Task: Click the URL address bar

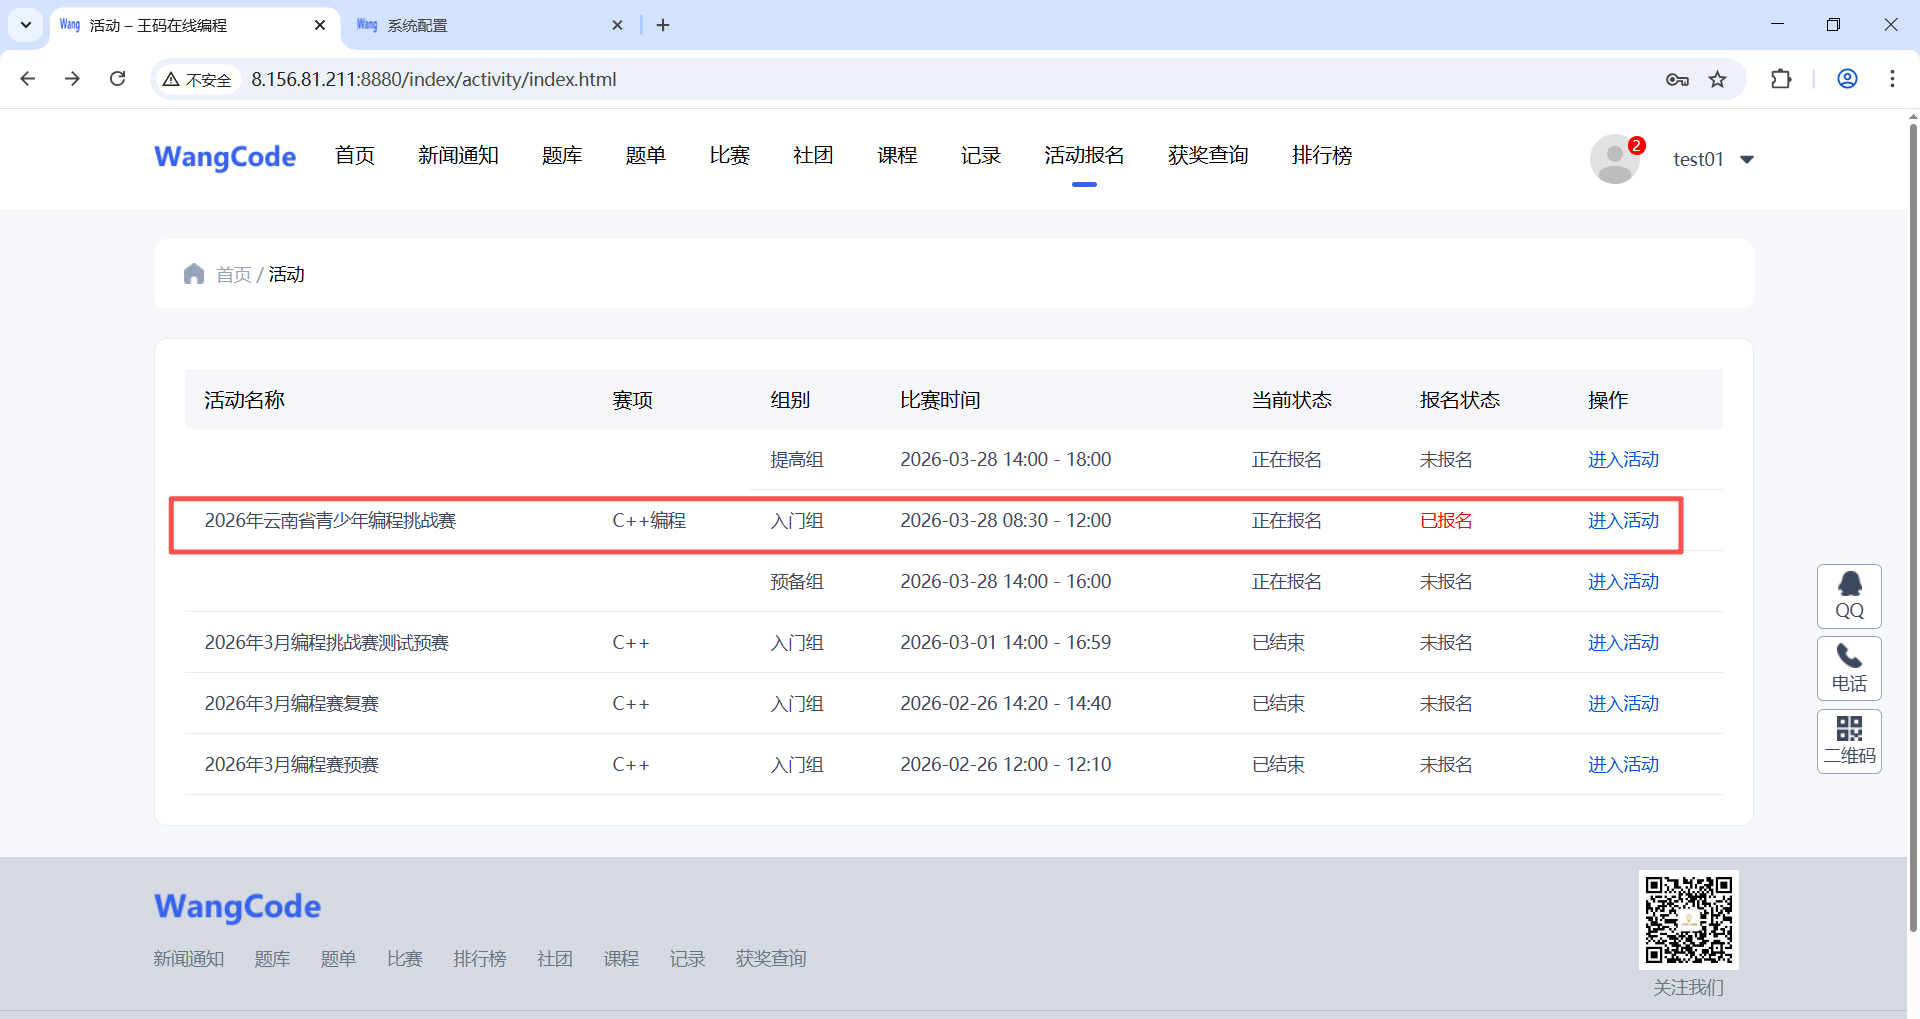Action: click(900, 79)
